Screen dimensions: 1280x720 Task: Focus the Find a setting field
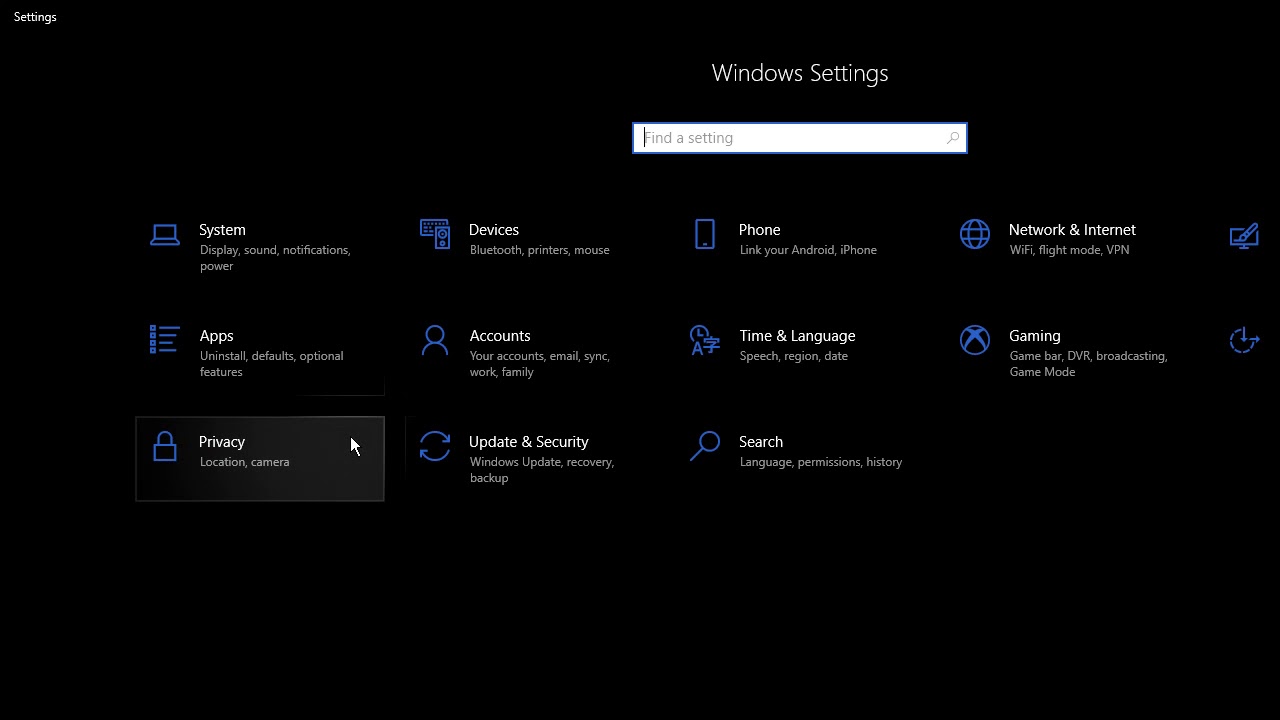pyautogui.click(x=800, y=138)
